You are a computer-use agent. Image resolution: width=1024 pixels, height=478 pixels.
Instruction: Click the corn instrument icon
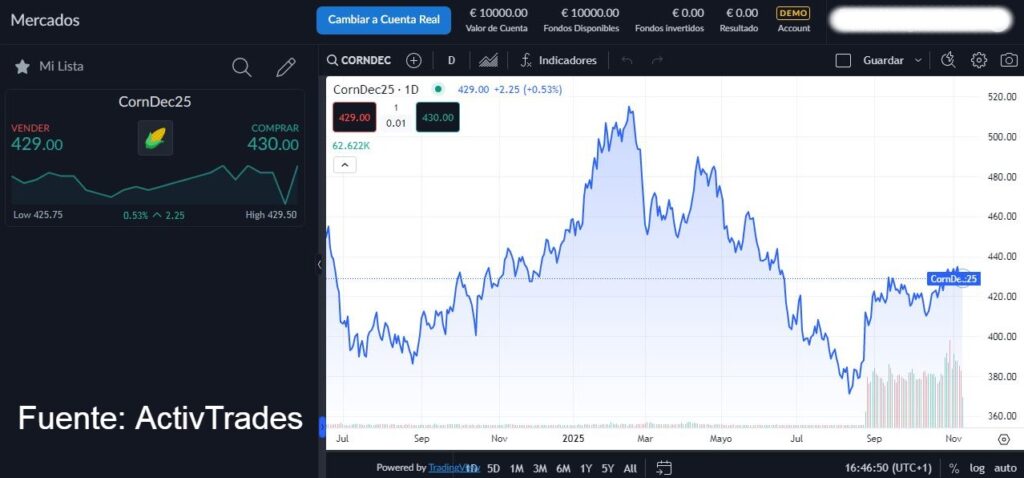155,138
